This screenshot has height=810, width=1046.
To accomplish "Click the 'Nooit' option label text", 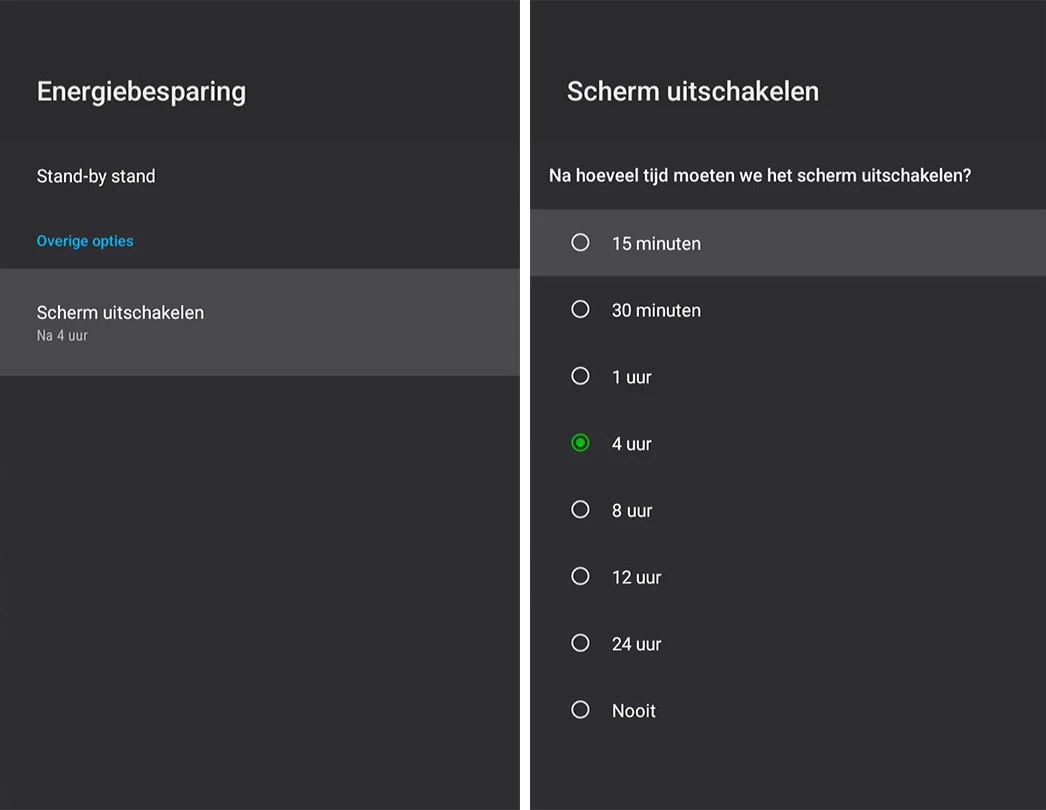I will click(634, 711).
